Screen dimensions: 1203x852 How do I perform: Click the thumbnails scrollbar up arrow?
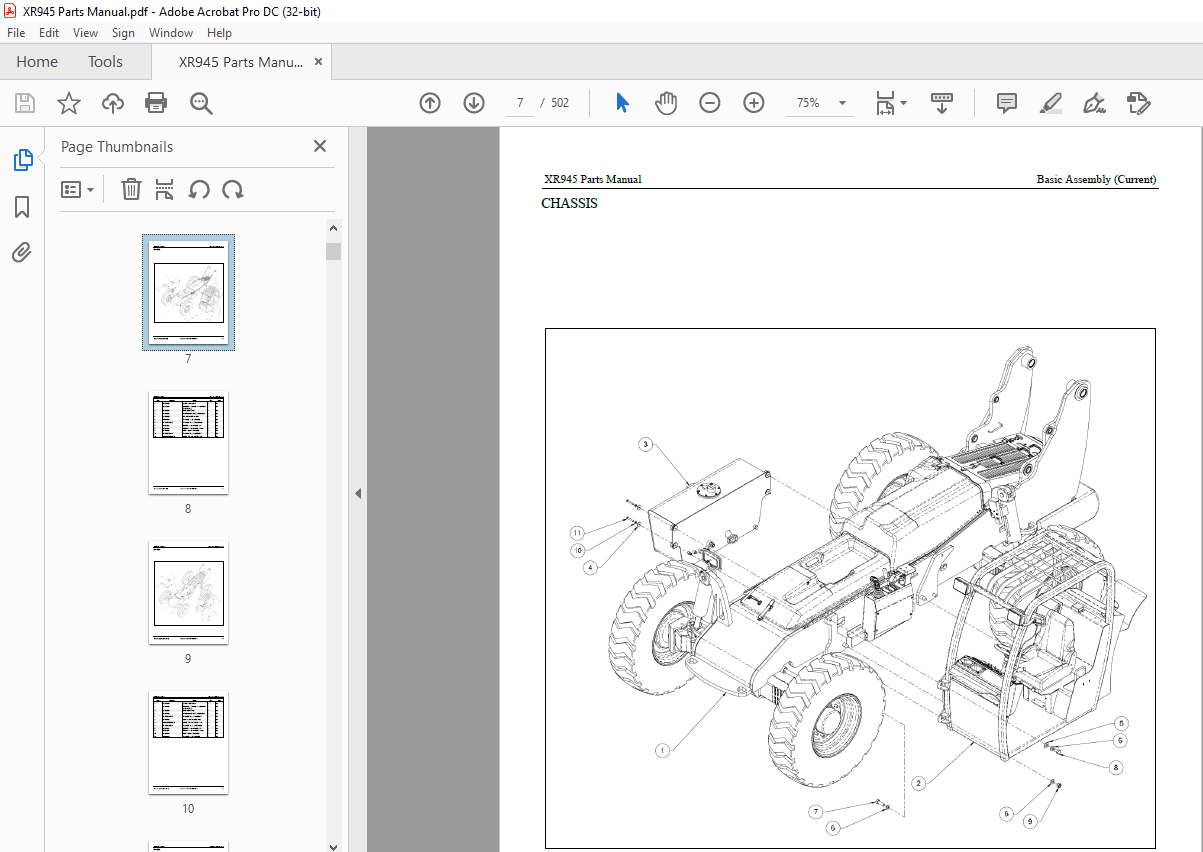tap(333, 228)
